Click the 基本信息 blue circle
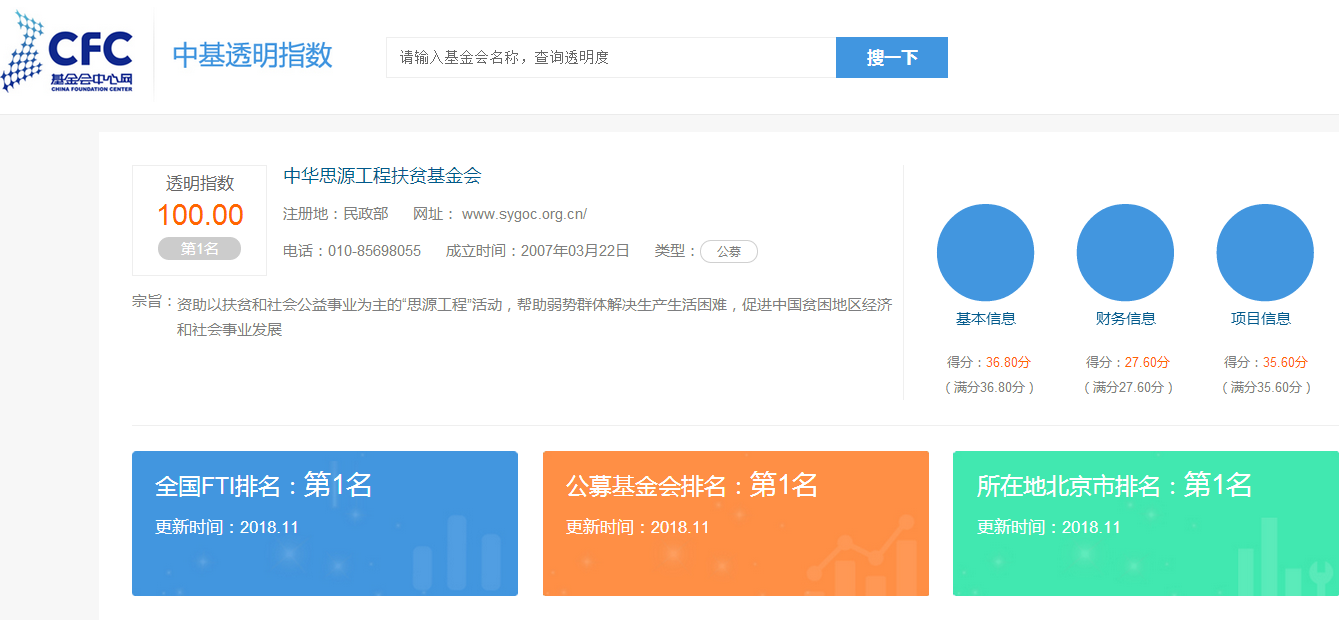This screenshot has width=1339, height=620. coord(985,253)
